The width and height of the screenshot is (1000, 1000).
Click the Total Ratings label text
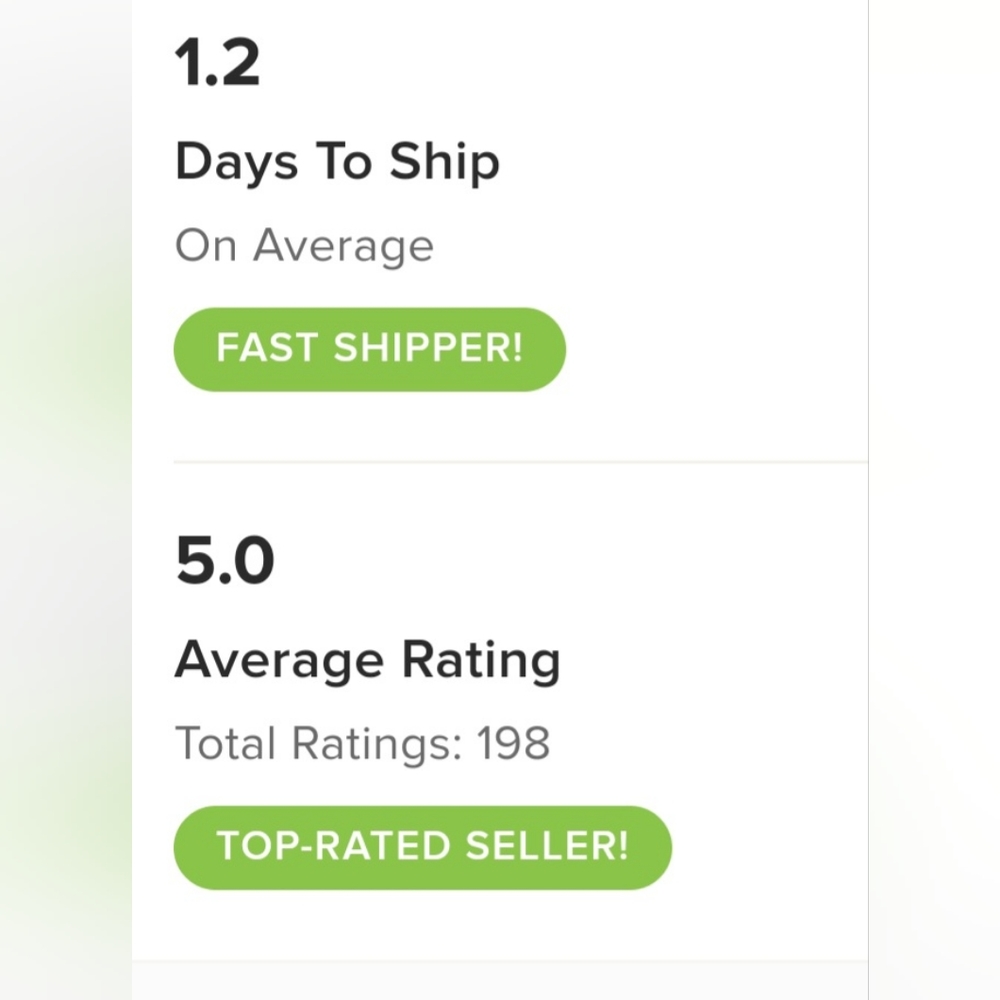pos(318,744)
